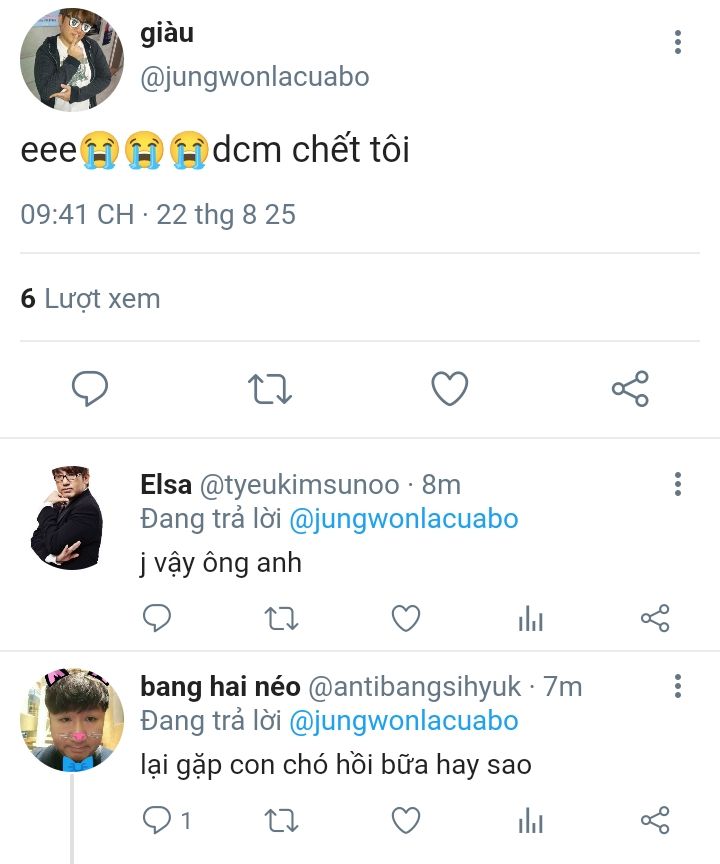View analytics for Elsa's reply
Viewport: 720px width, 864px height.
pyautogui.click(x=530, y=620)
